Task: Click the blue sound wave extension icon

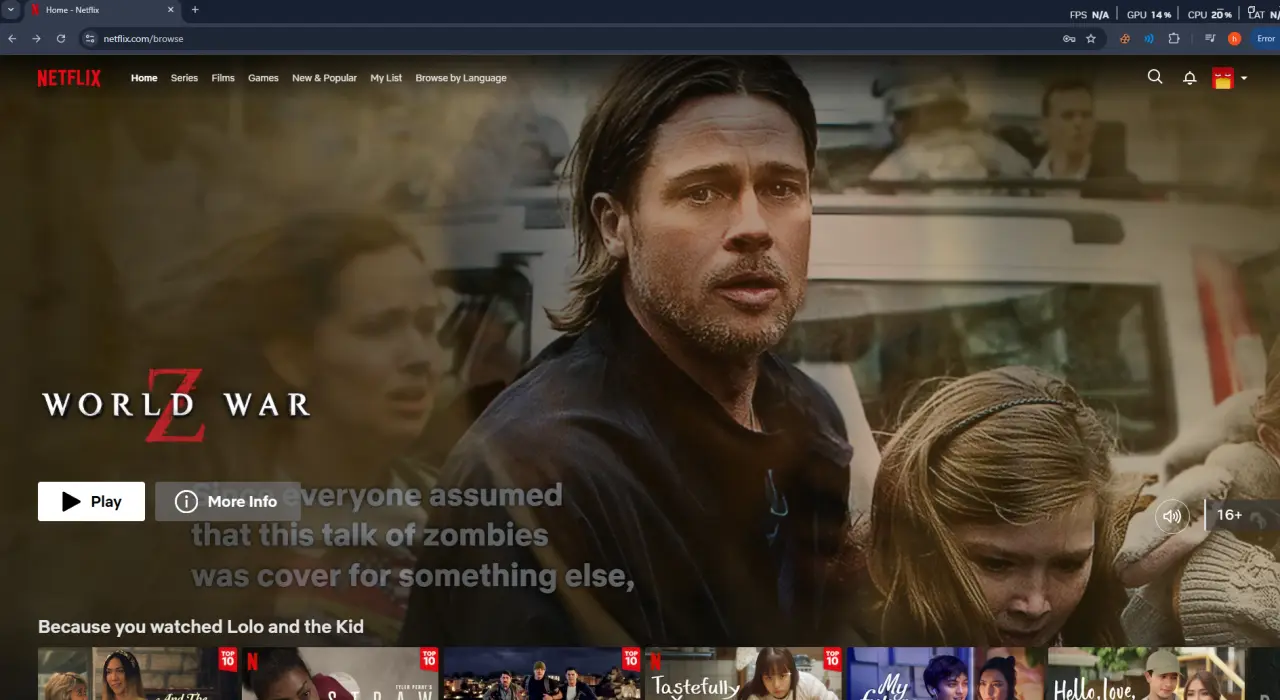Action: click(x=1149, y=38)
